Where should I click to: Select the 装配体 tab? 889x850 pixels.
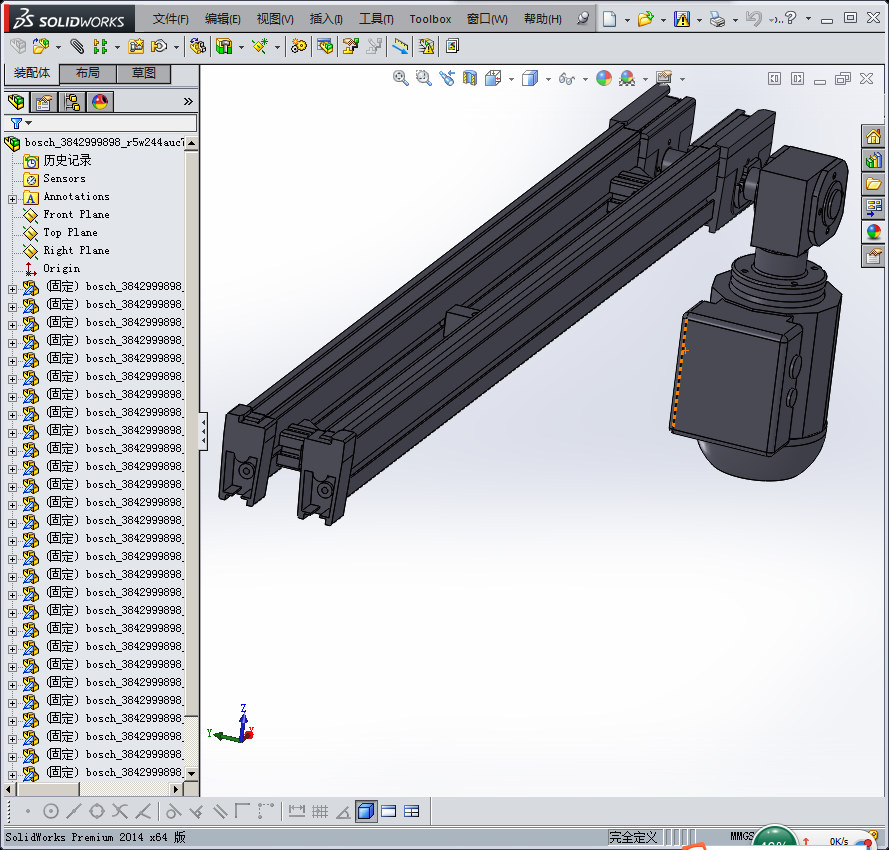[x=32, y=73]
